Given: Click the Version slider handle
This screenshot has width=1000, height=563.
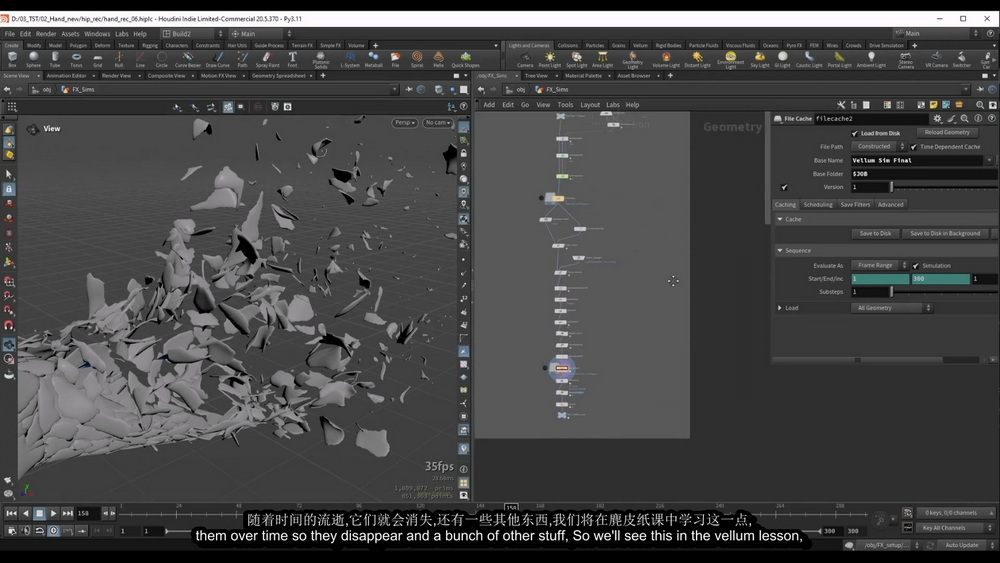Looking at the screenshot, I should tap(892, 187).
